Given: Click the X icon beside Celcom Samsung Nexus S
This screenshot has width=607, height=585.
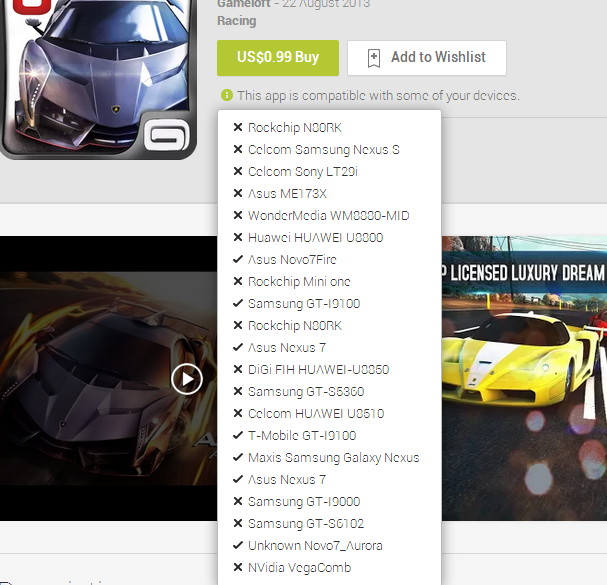Looking at the screenshot, I should coord(238,150).
